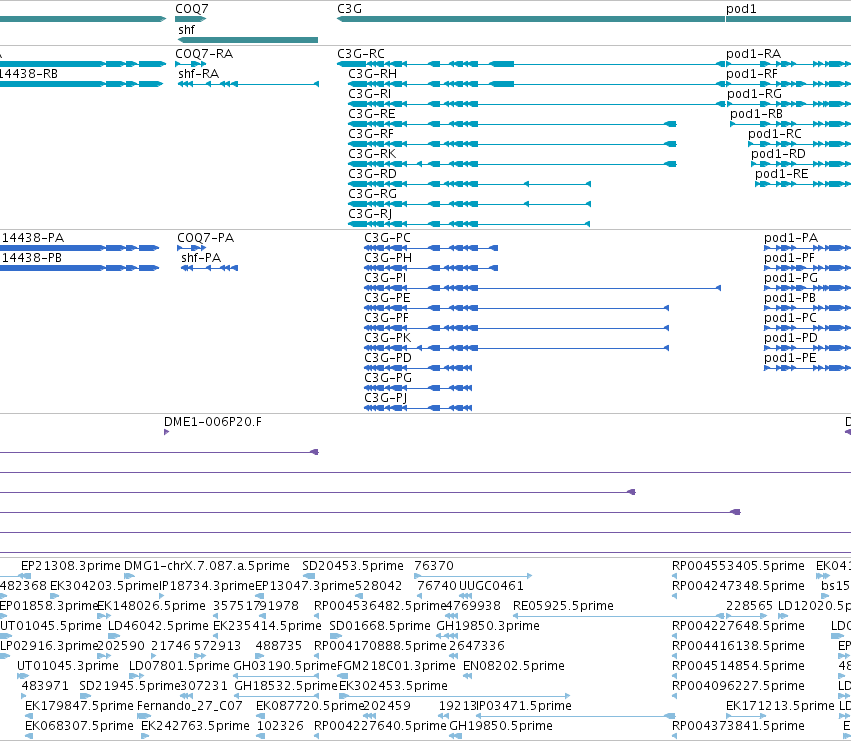Select protein pod1-PE

[x=808, y=368]
